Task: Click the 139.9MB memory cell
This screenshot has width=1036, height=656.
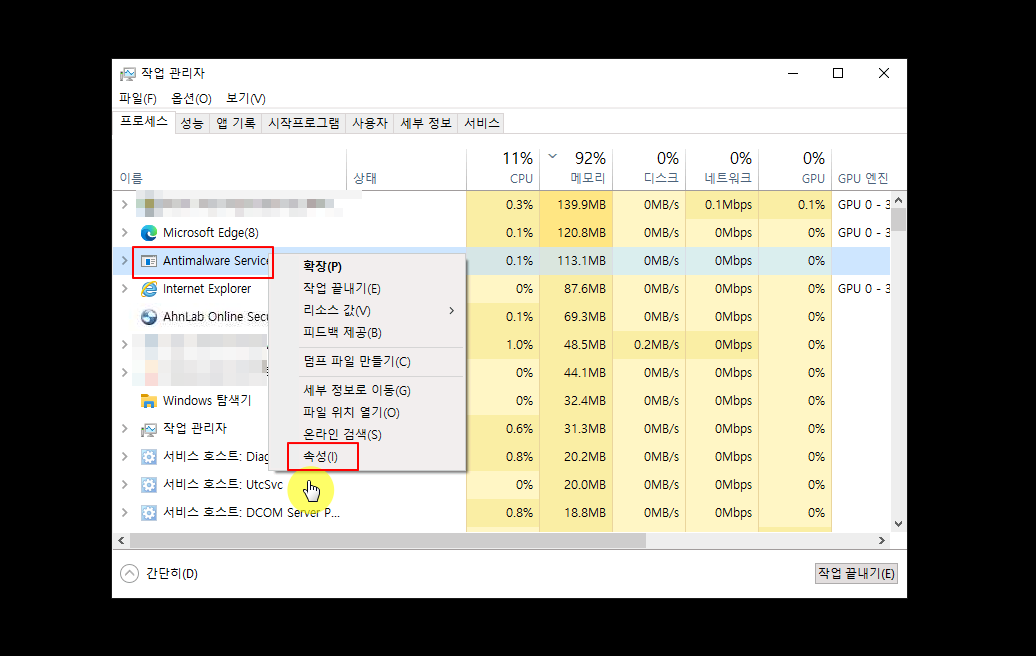Action: click(576, 205)
